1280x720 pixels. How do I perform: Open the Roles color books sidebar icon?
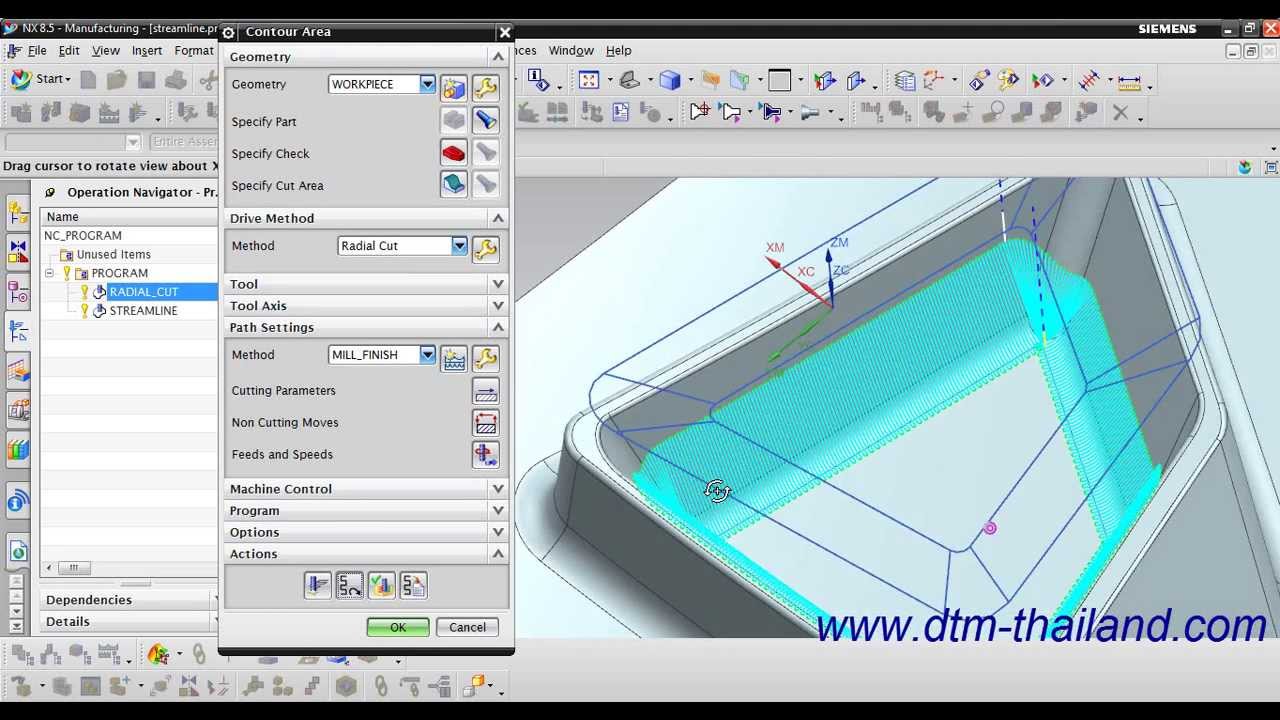pos(17,450)
